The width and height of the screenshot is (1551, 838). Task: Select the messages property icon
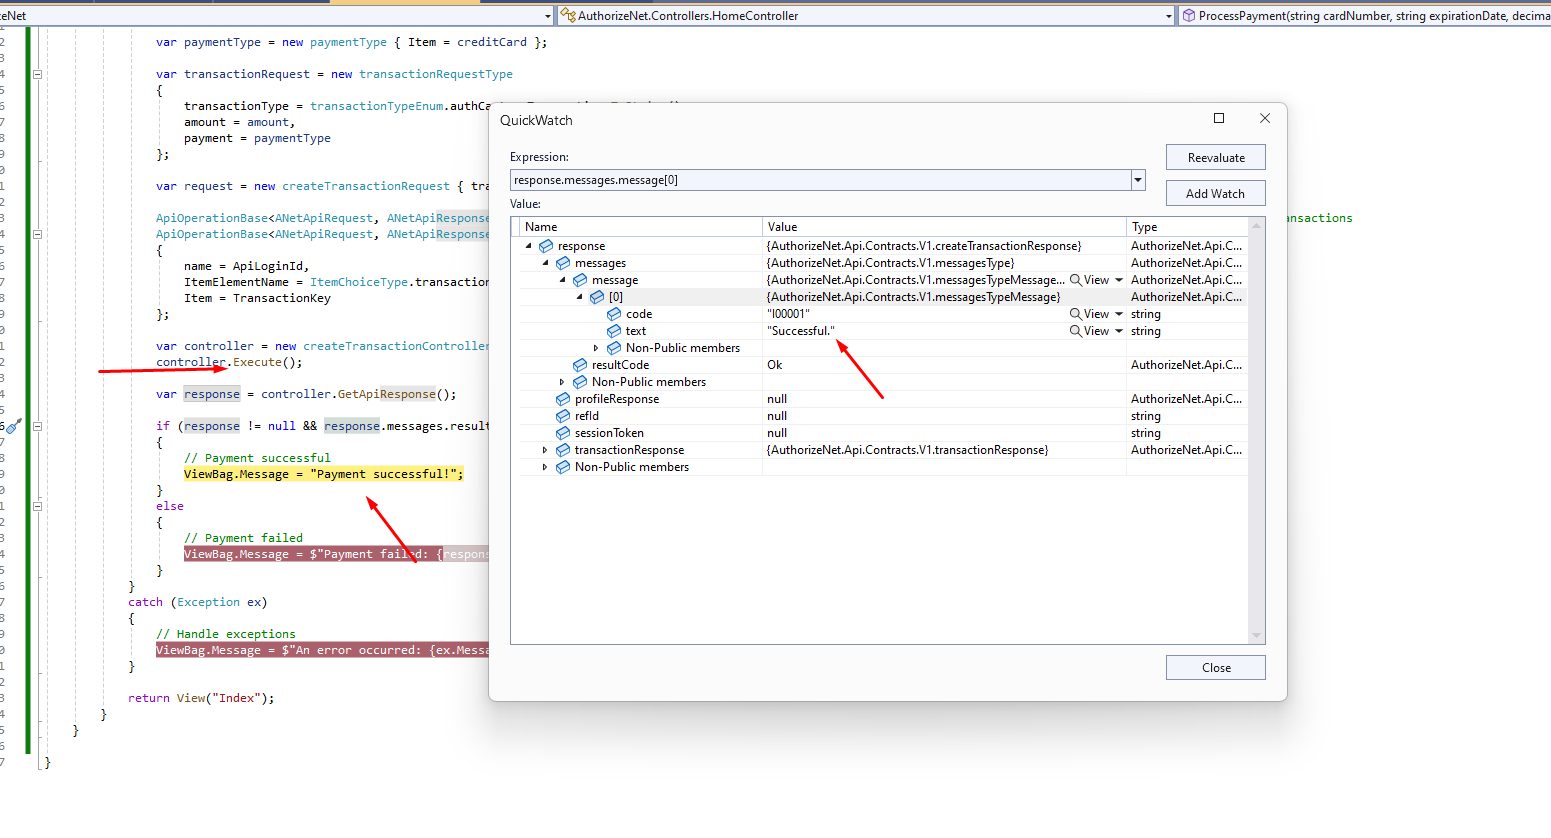point(563,263)
